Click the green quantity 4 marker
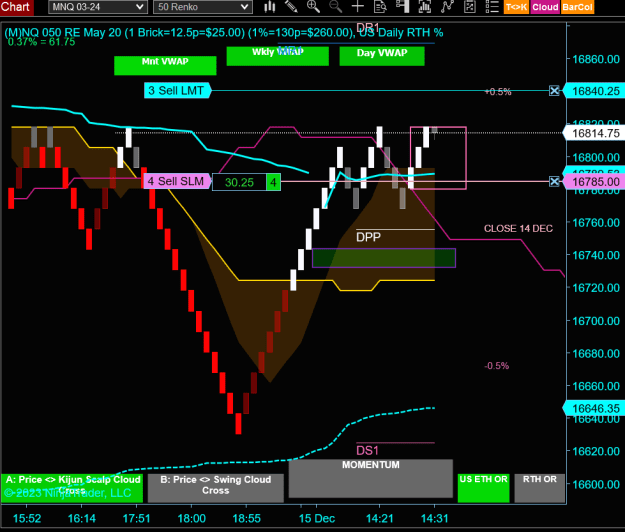Screen dimensions: 625x532 273,182
